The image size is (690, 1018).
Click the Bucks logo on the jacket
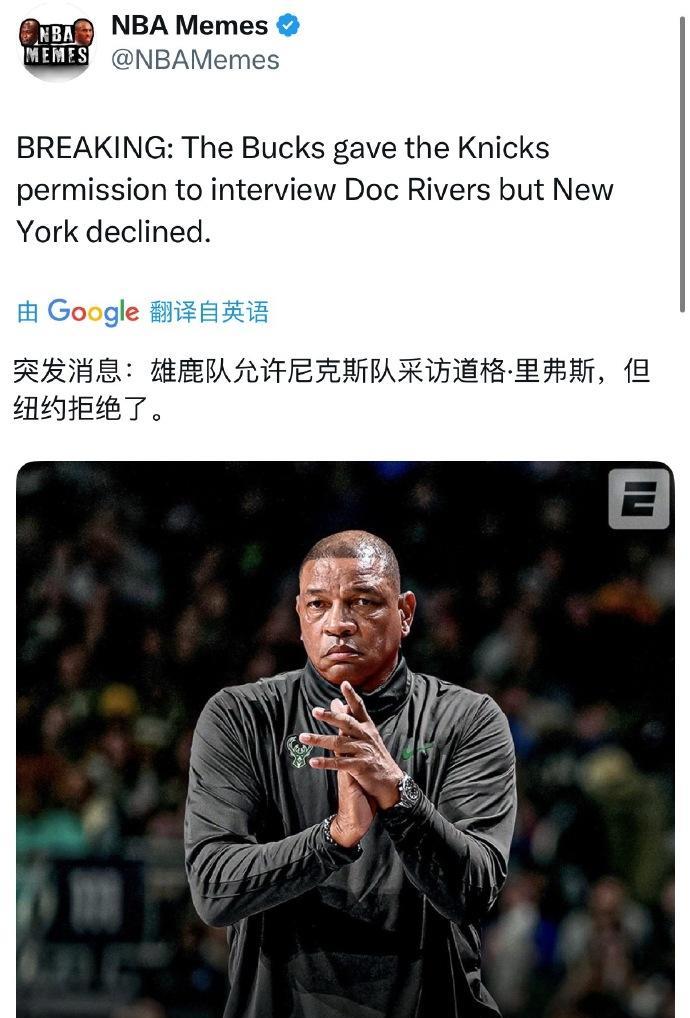click(300, 752)
